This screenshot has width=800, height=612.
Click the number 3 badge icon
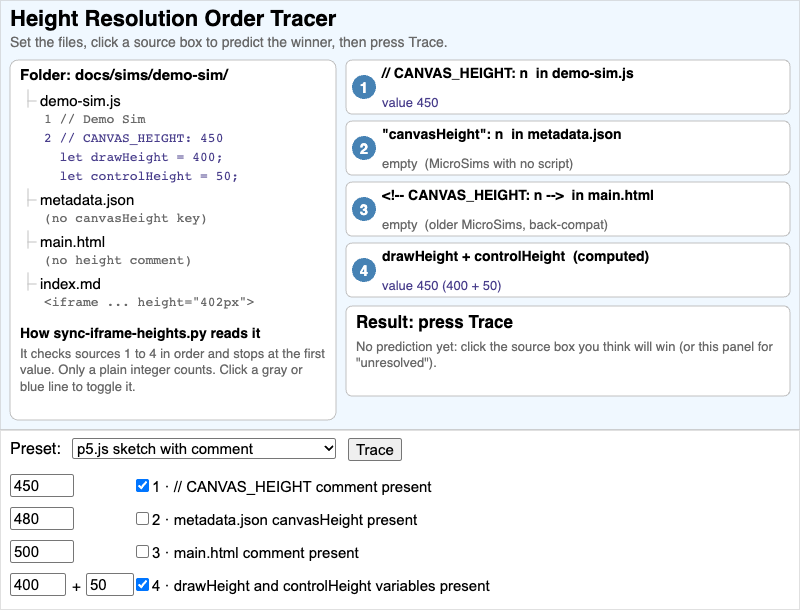point(364,209)
